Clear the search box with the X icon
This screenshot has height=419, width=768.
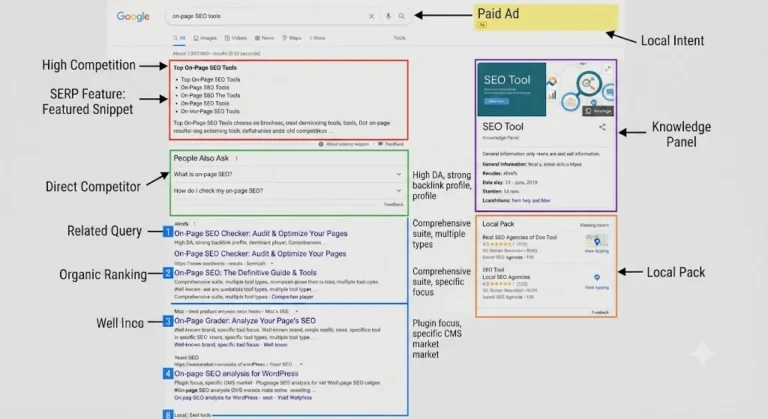click(371, 16)
